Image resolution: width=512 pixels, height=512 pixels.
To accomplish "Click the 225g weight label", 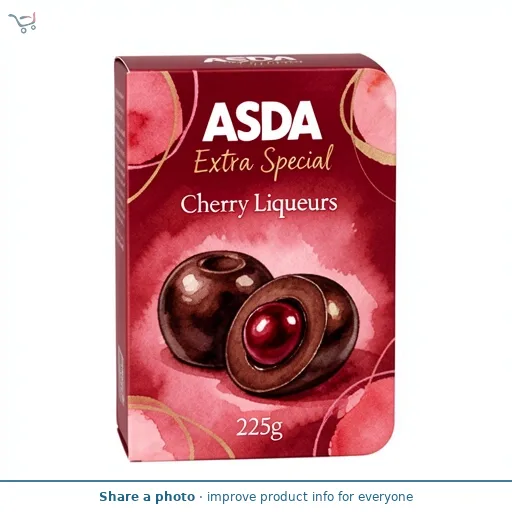I will (x=259, y=428).
